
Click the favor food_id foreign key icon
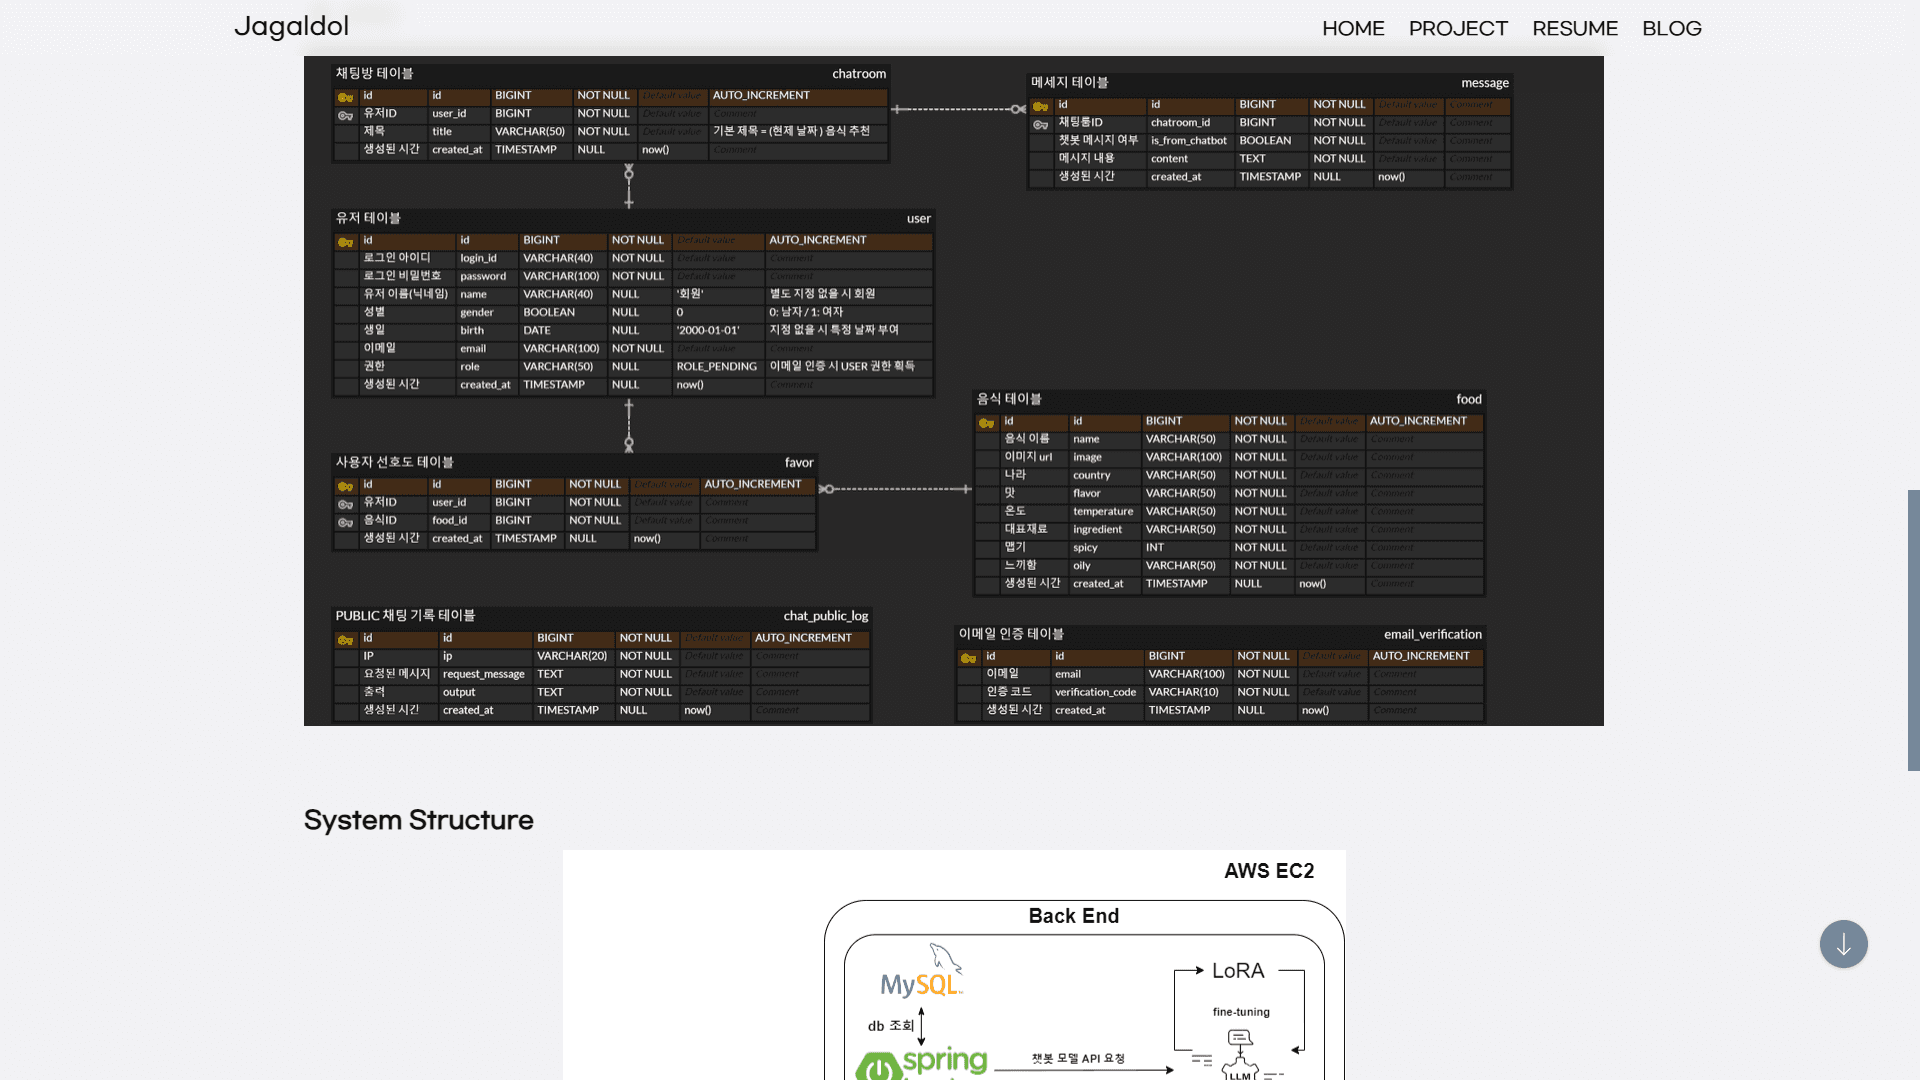tap(346, 522)
